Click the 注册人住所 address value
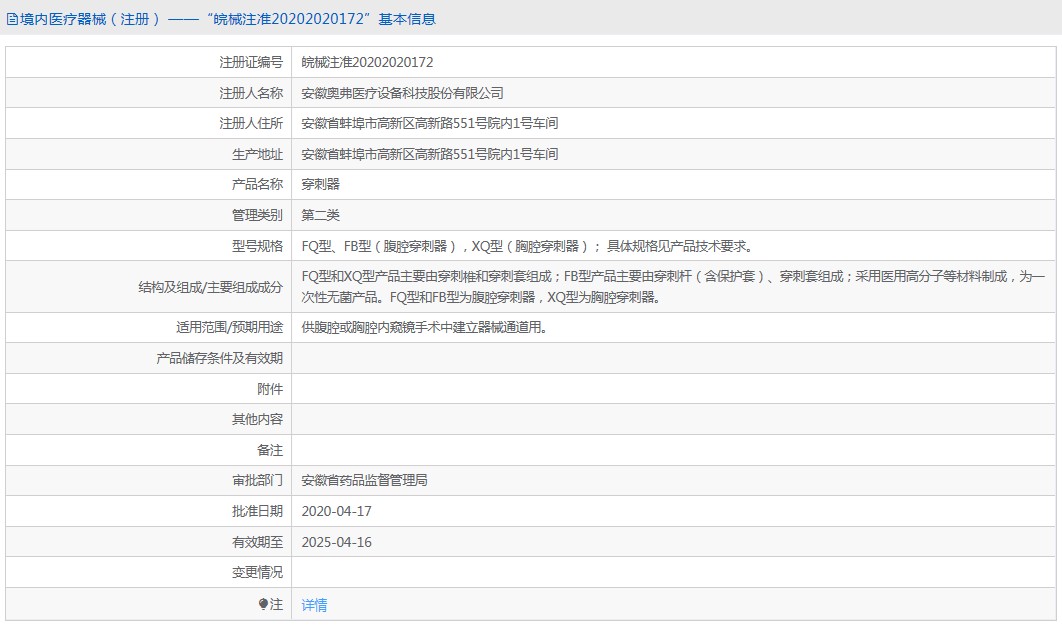This screenshot has height=626, width=1062. tap(429, 123)
